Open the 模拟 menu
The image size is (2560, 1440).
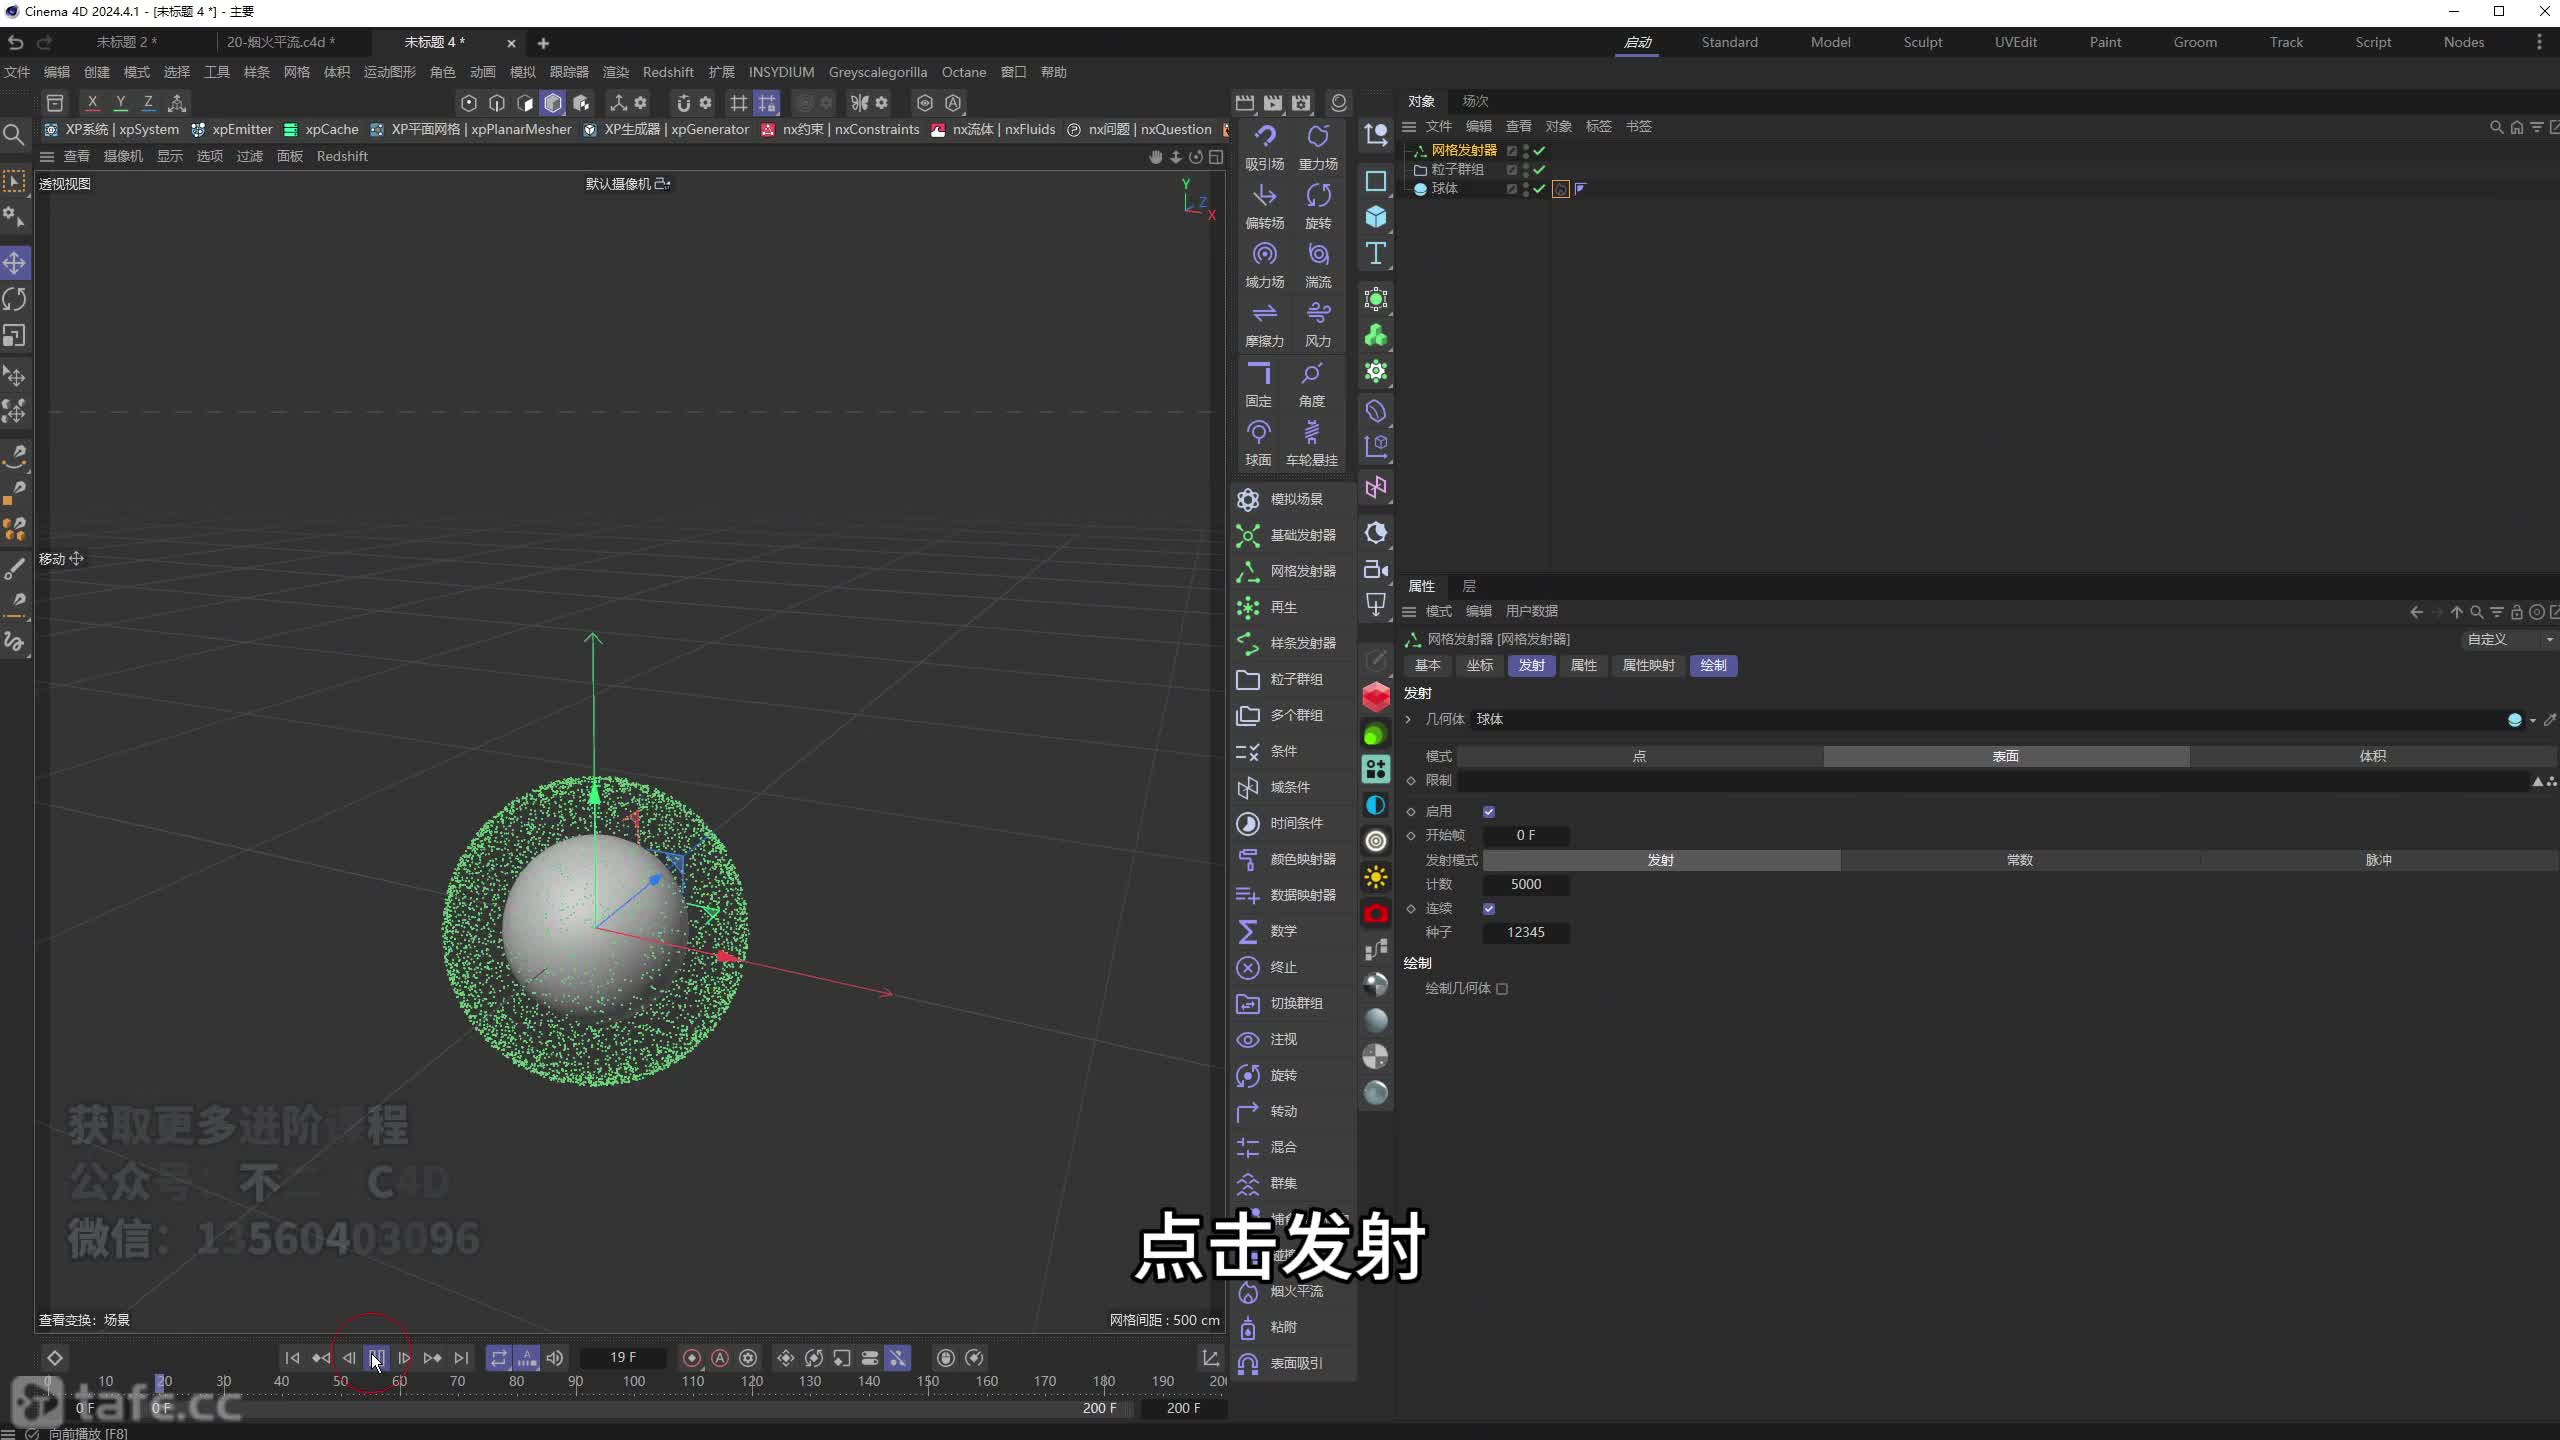point(523,72)
